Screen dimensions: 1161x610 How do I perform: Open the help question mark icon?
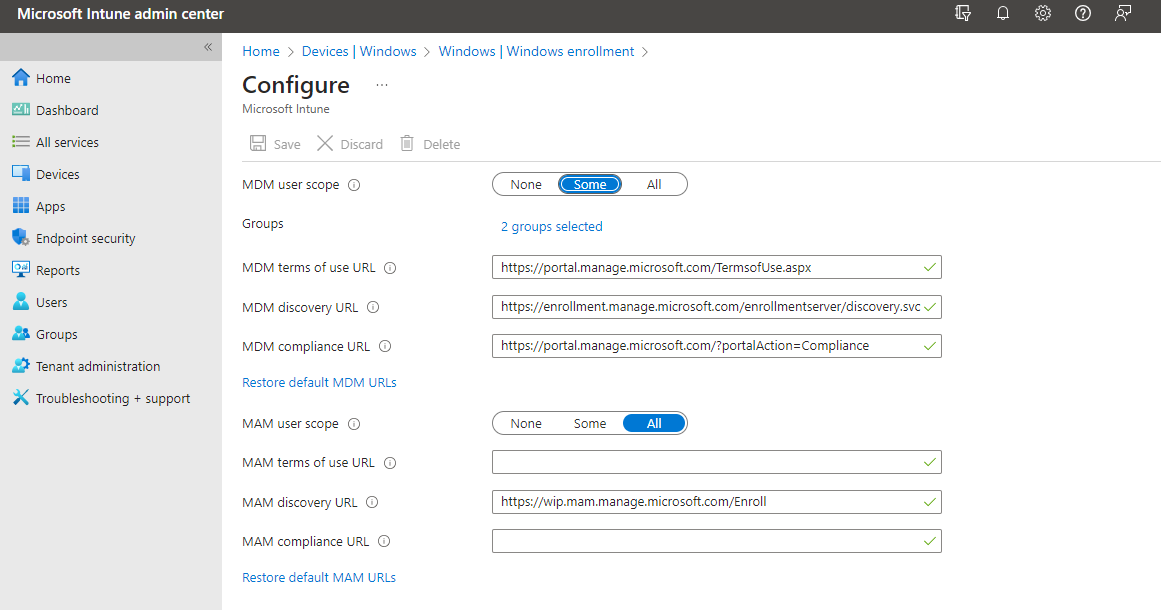coord(1083,13)
